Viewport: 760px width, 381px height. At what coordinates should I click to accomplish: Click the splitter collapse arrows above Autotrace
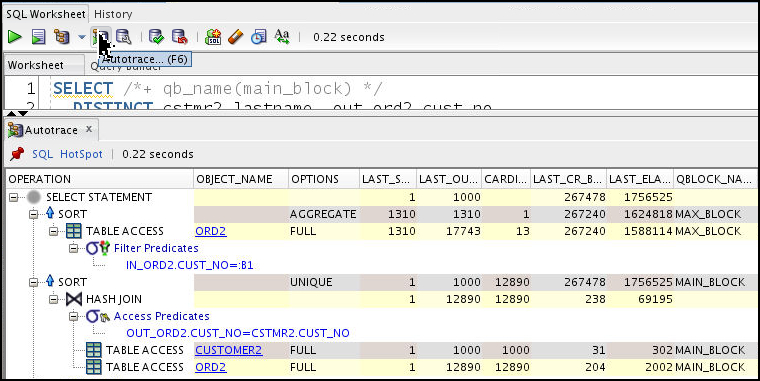(17, 113)
